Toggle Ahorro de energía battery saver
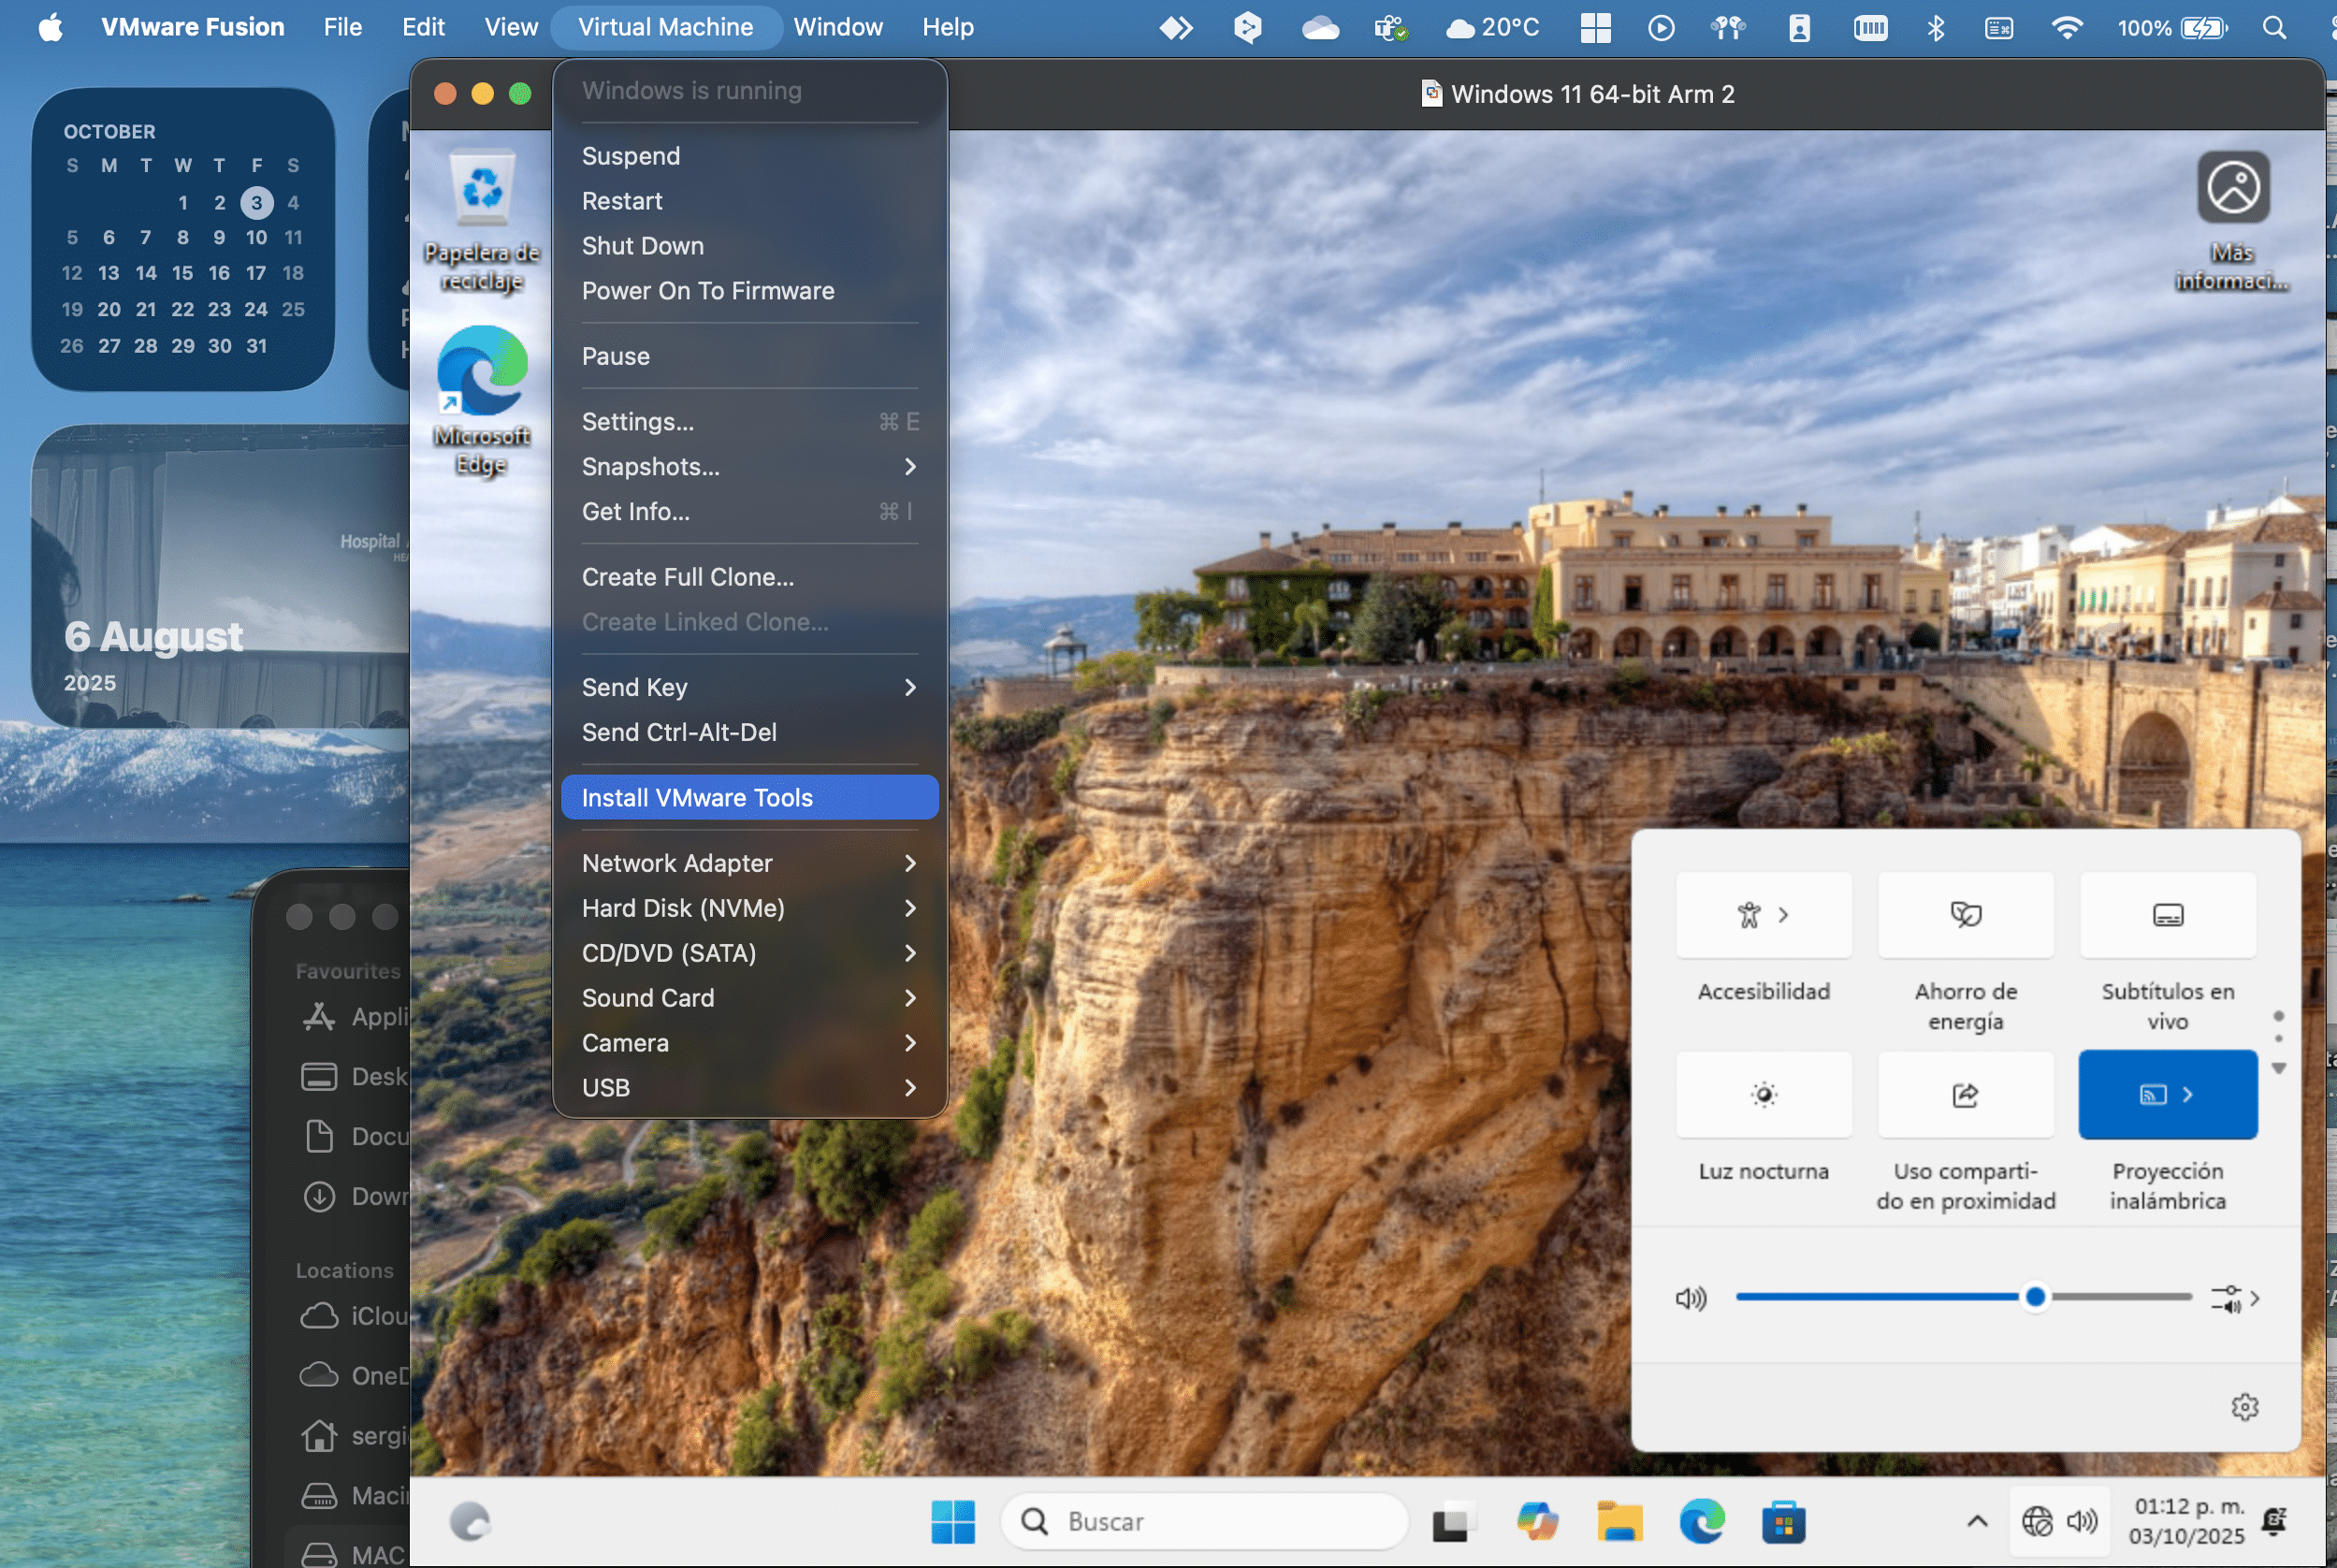The image size is (2337, 1568). point(1965,915)
